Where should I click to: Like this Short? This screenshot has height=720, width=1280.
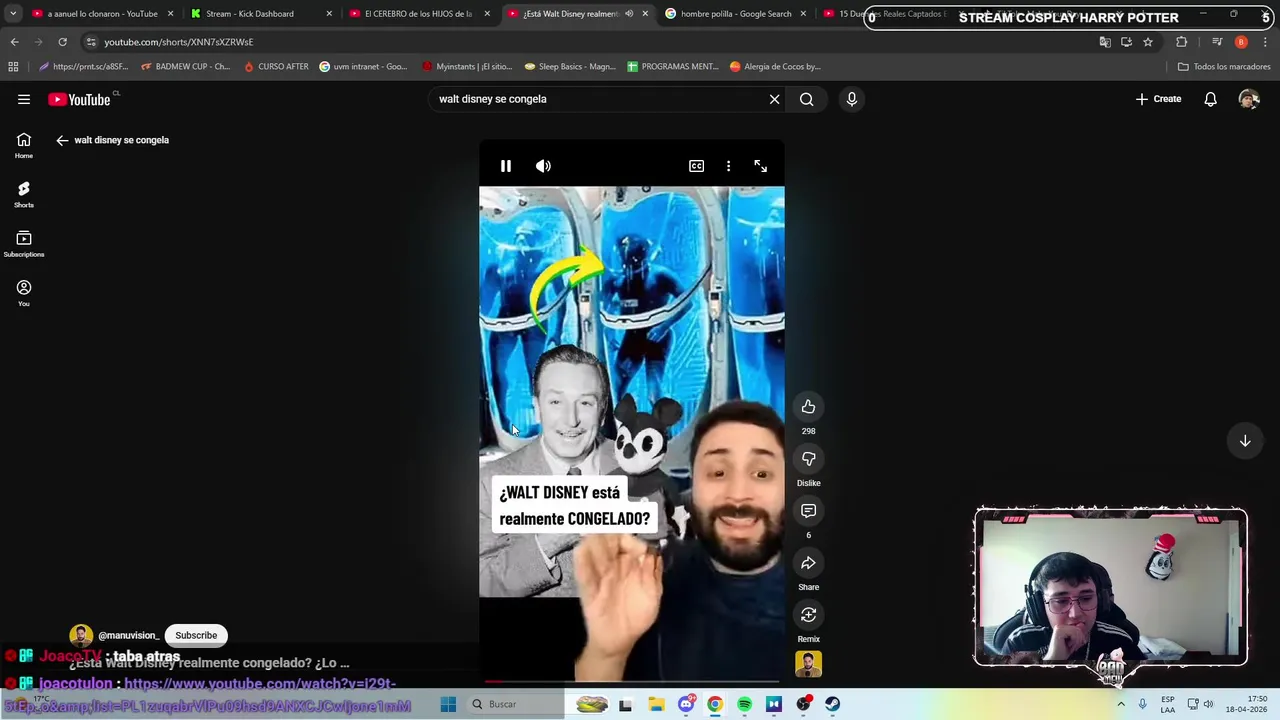(x=808, y=407)
